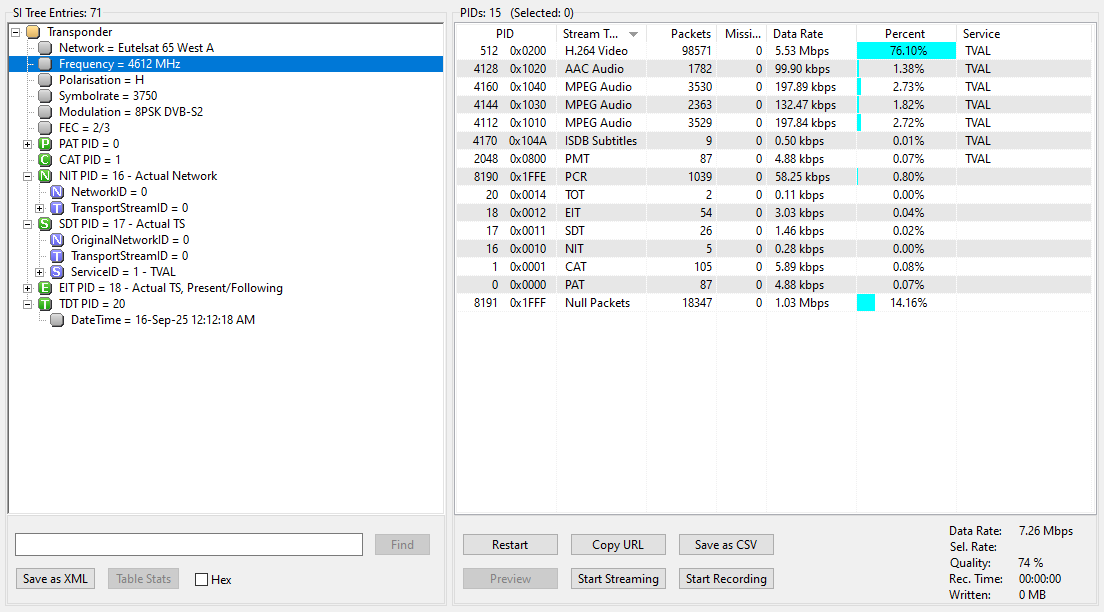Click the yellow Transponder root icon

(33, 32)
